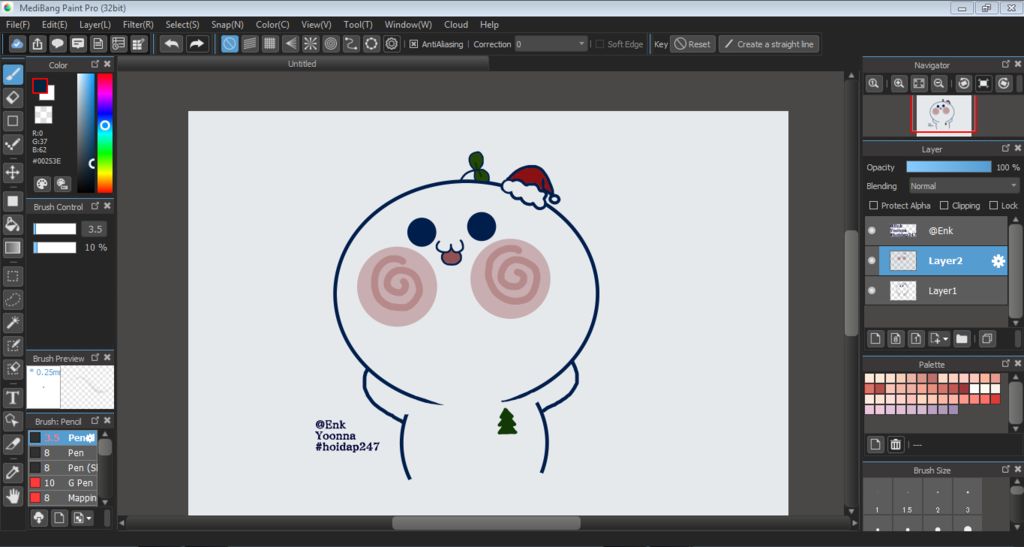The height and width of the screenshot is (547, 1024).
Task: Click the Redo arrow in the toolbar
Action: 197,44
